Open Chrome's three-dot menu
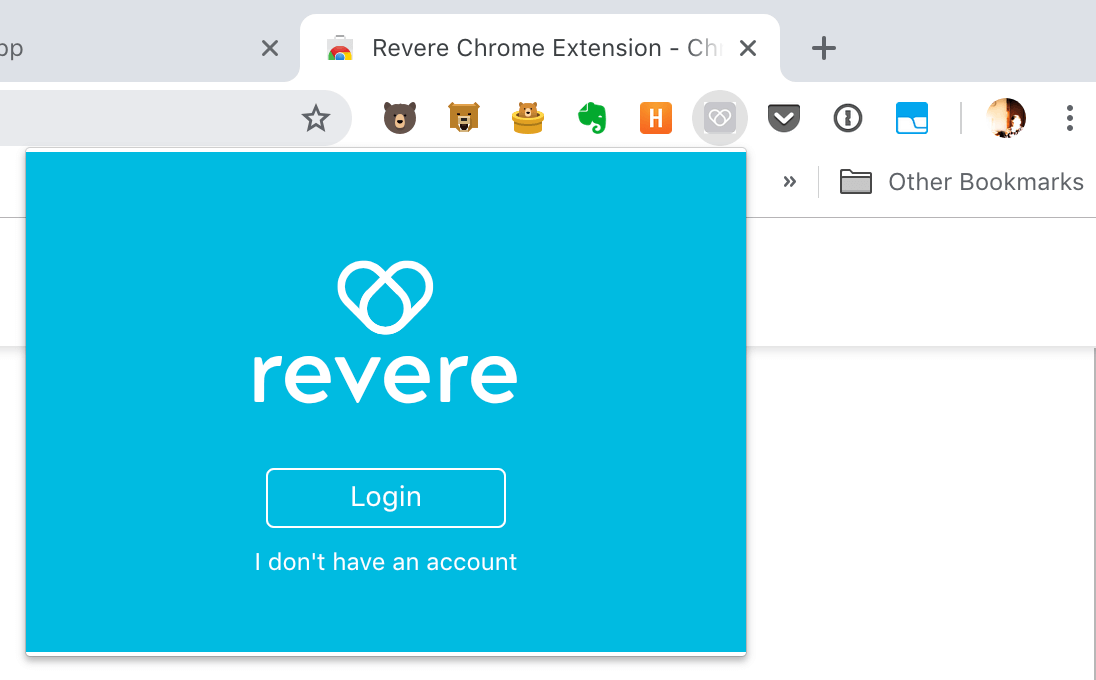Screen dimensions: 1096x680 [x=1069, y=118]
